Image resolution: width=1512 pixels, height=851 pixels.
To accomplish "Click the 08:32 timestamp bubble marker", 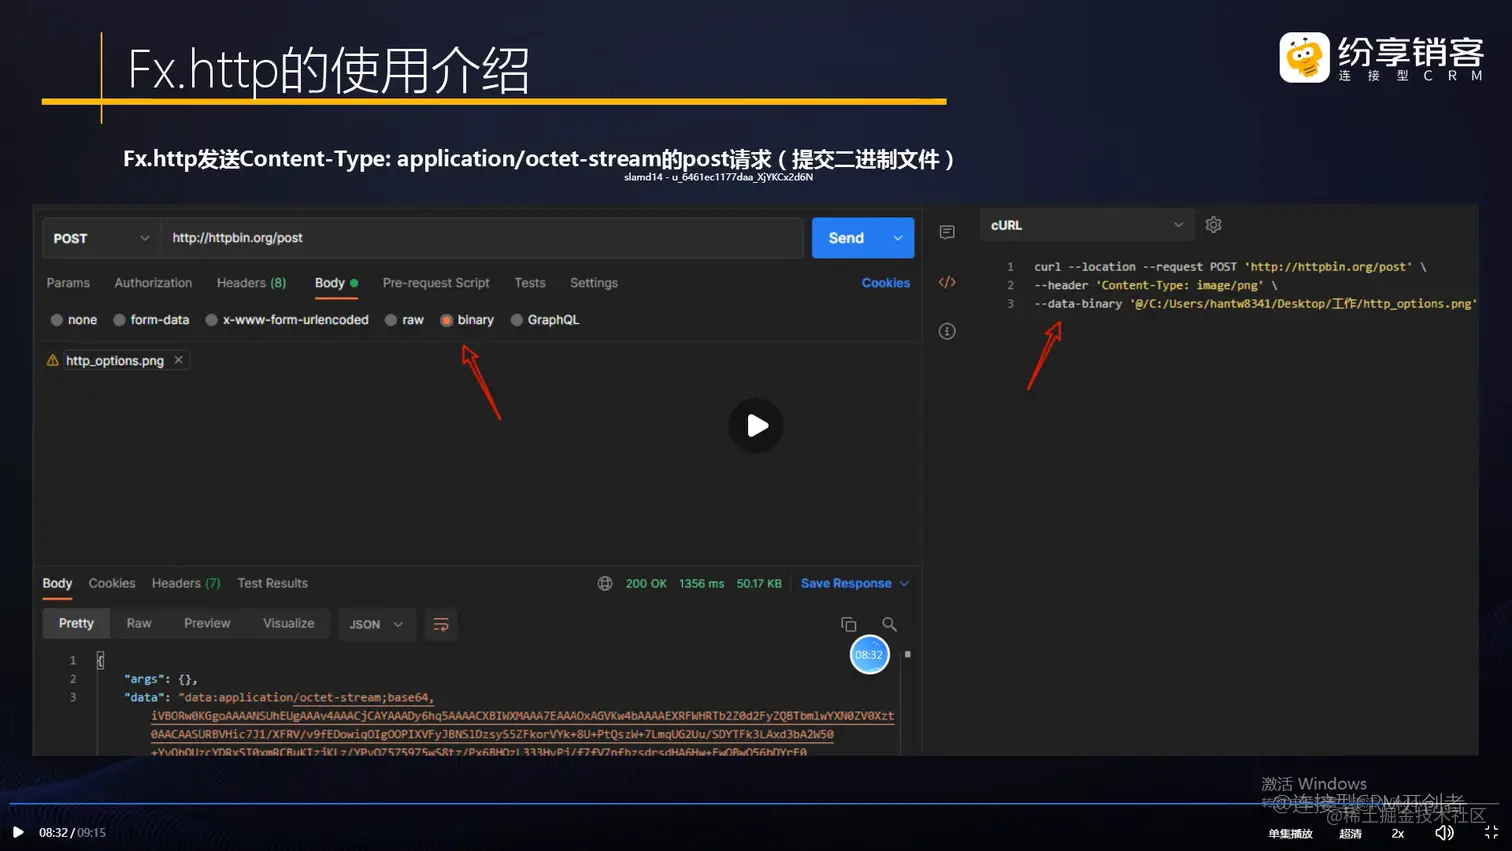I will [x=869, y=655].
